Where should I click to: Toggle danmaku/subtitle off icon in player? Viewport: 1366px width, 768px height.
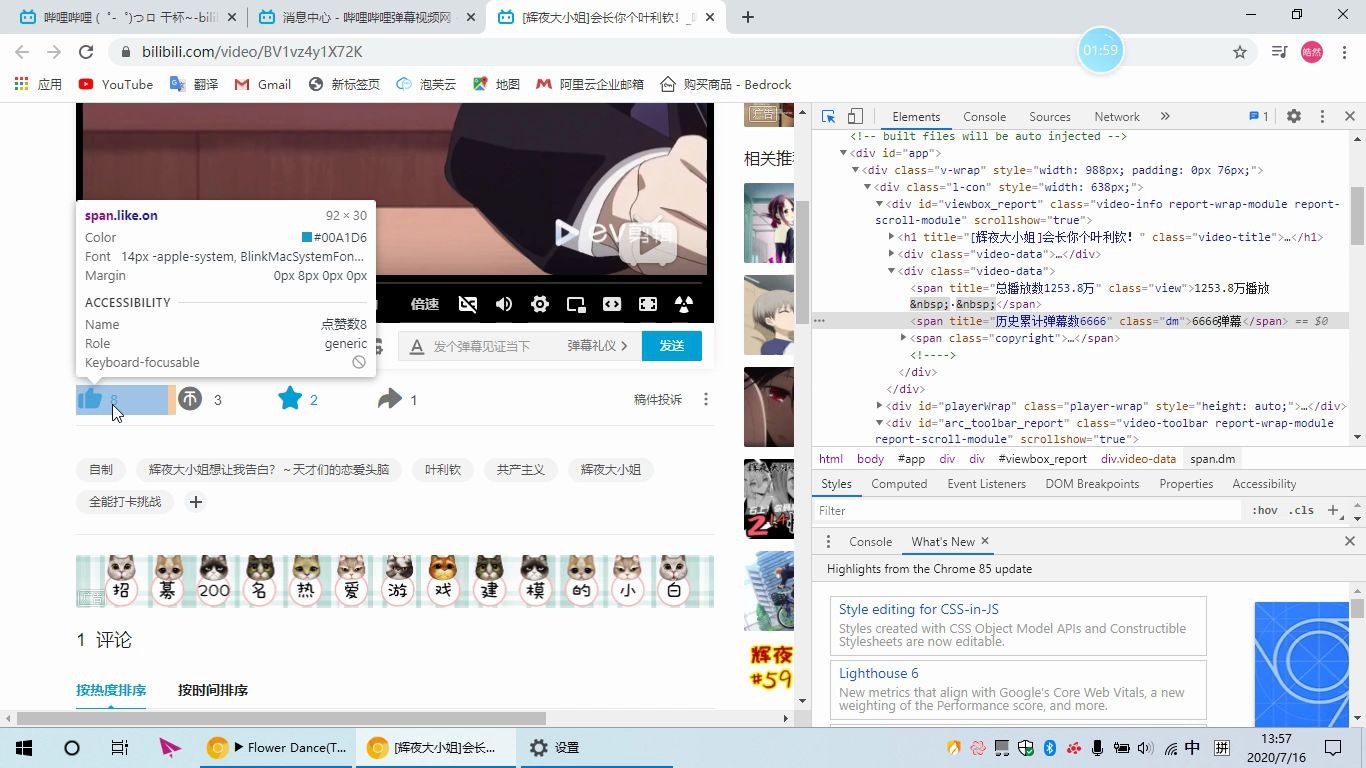(467, 304)
